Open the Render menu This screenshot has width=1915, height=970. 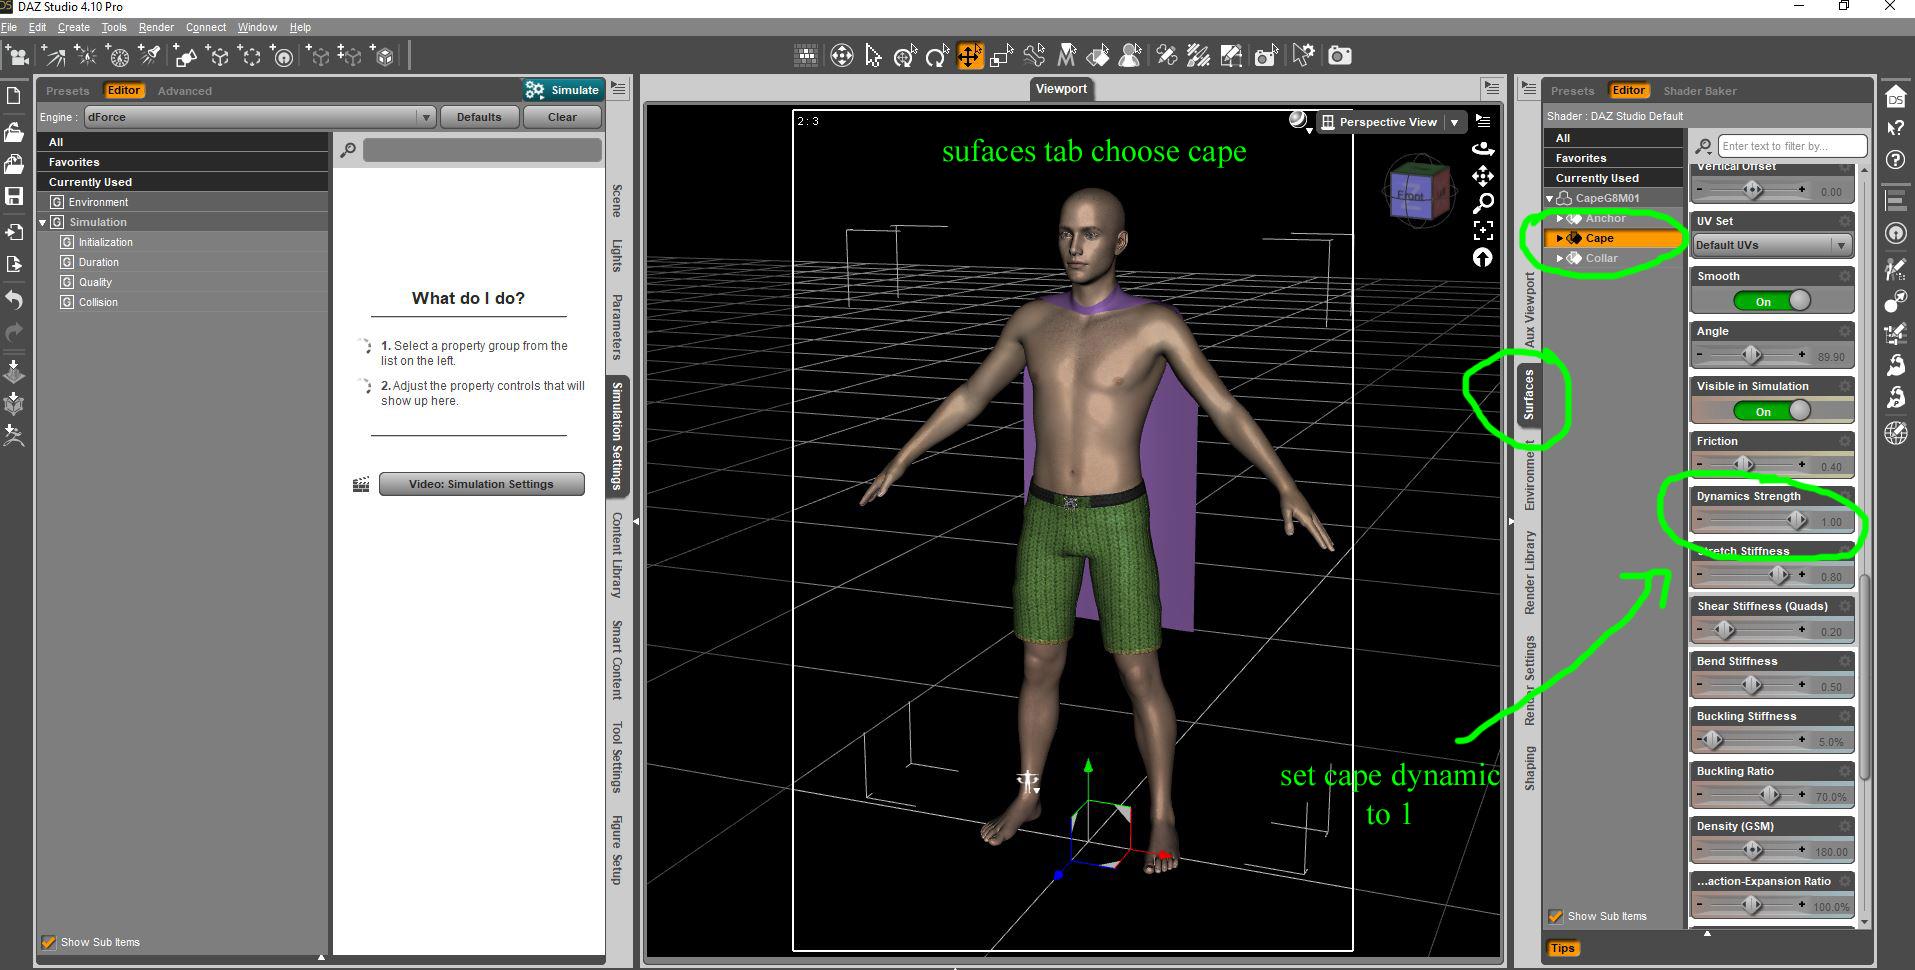click(x=156, y=27)
